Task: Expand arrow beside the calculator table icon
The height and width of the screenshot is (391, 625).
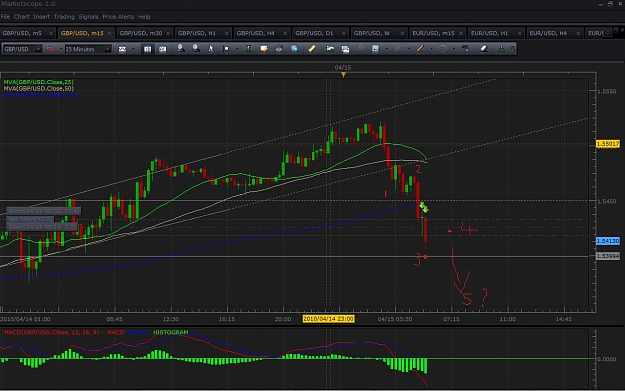Action: 386,49
